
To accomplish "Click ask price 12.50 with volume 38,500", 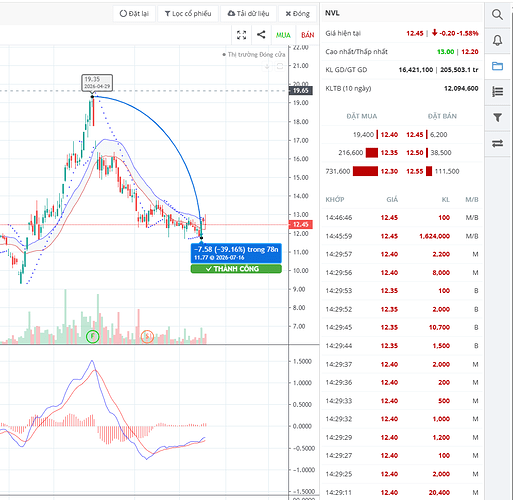I will tap(415, 153).
